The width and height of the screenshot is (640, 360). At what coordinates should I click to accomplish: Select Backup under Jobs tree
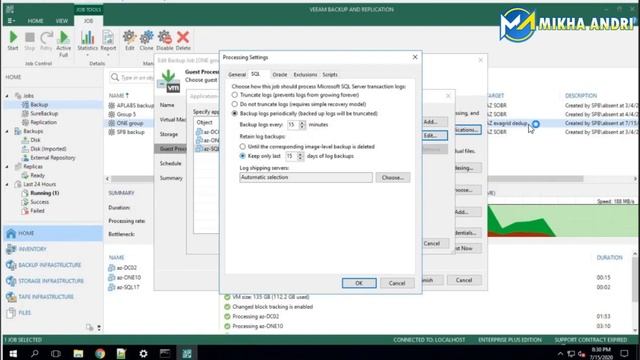[x=39, y=105]
